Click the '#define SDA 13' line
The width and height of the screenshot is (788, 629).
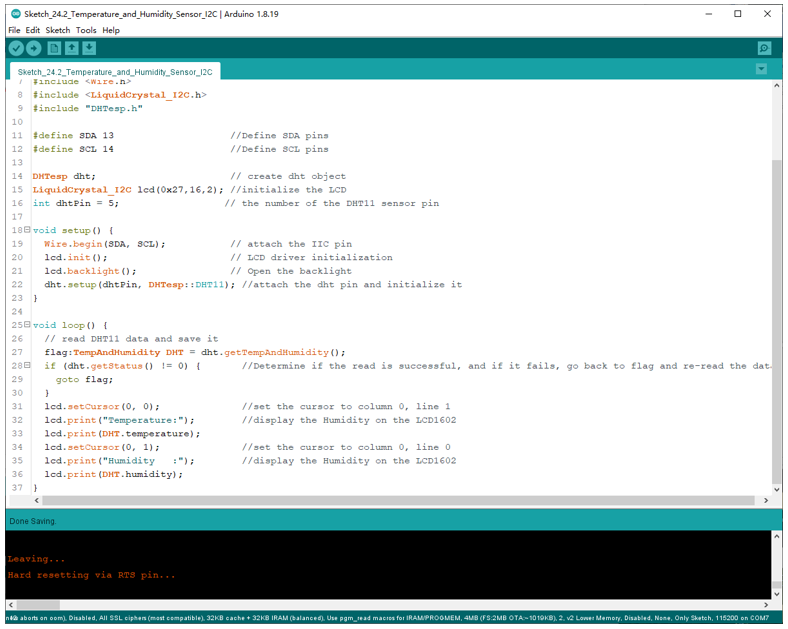click(x=73, y=136)
